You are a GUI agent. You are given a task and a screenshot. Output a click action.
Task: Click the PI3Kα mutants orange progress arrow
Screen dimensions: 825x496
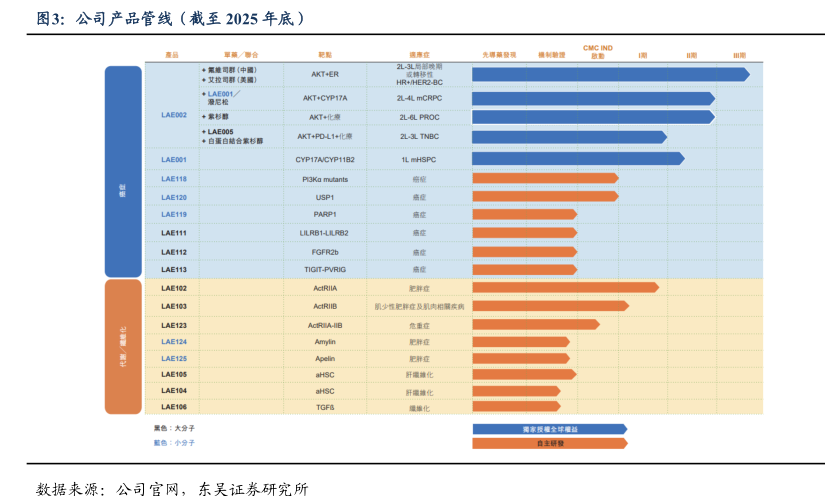pyautogui.click(x=544, y=179)
